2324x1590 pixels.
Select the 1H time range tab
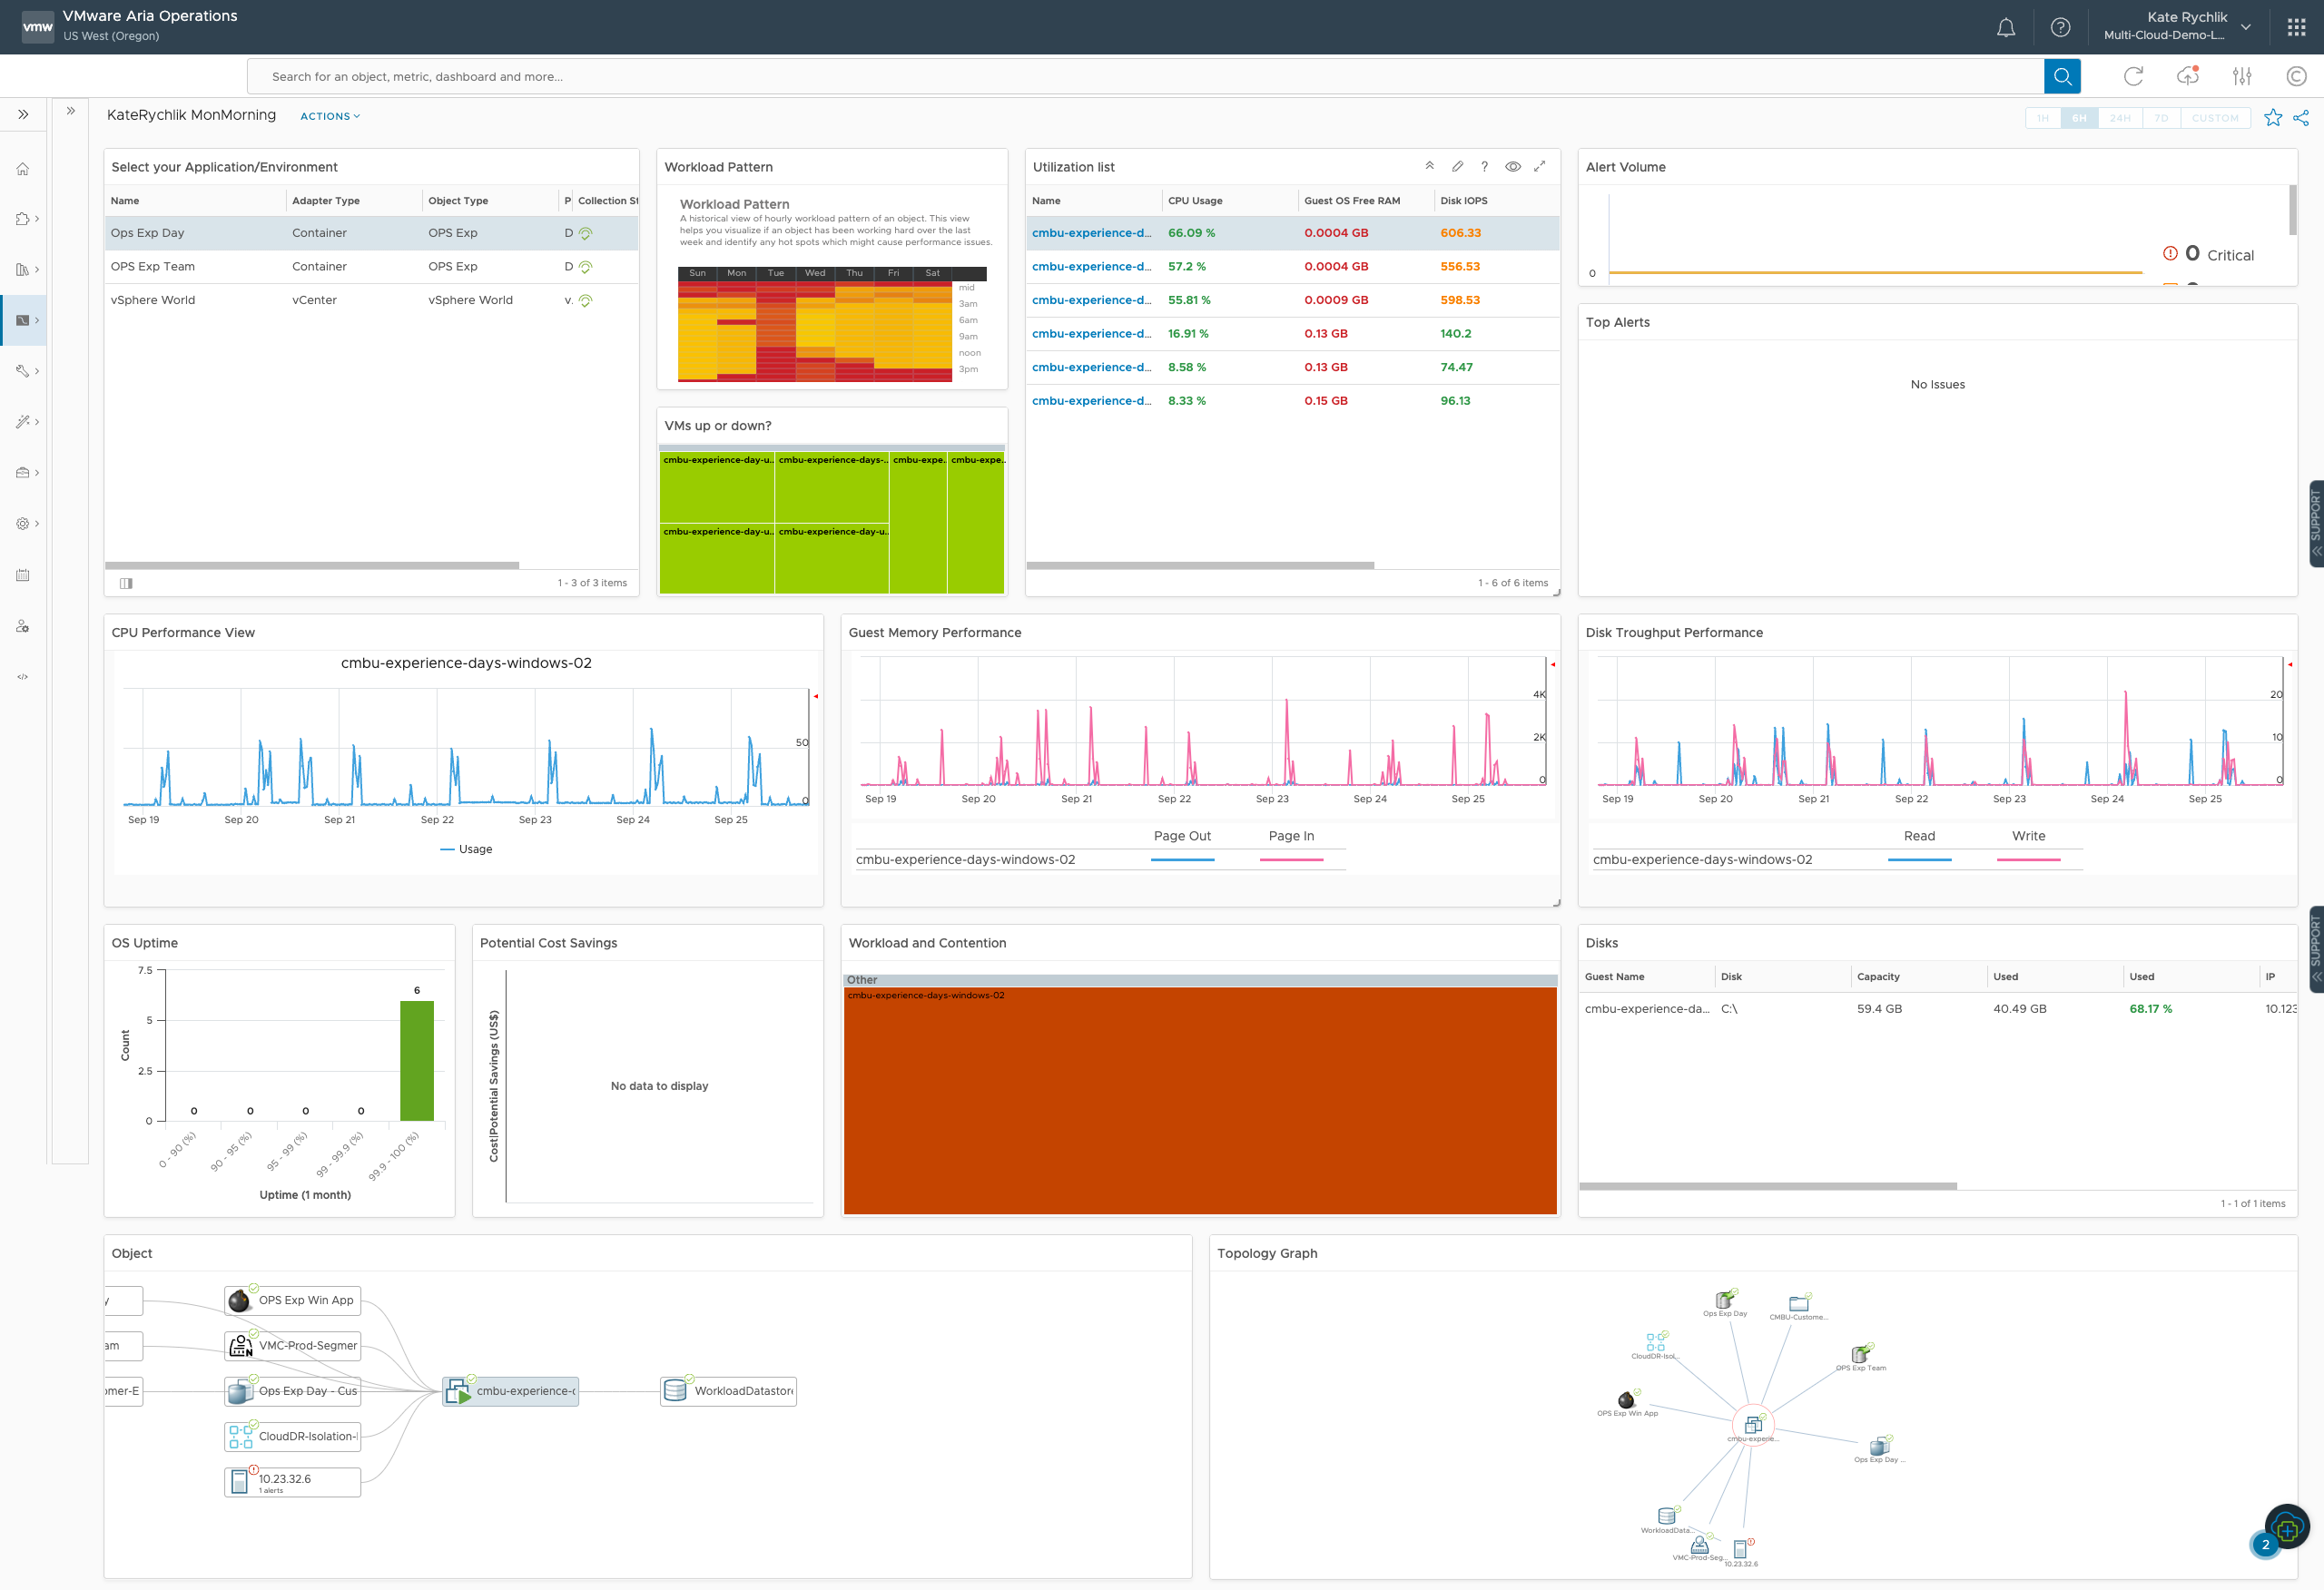click(2041, 118)
